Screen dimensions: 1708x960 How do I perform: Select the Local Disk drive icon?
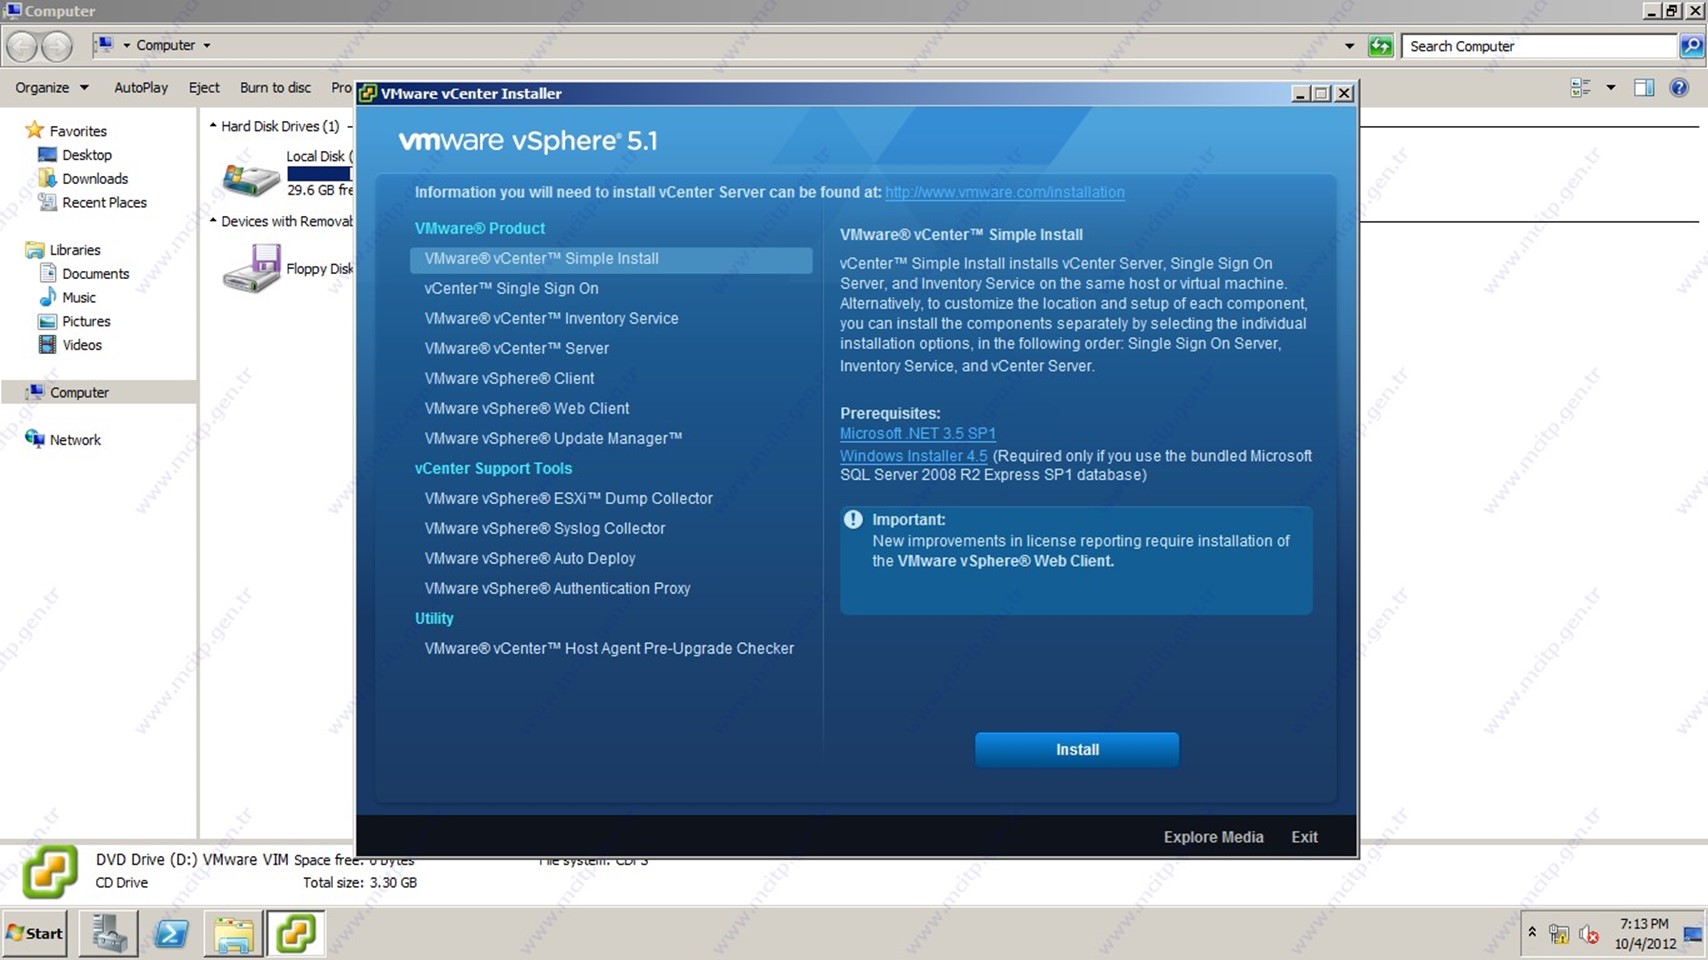(x=251, y=177)
